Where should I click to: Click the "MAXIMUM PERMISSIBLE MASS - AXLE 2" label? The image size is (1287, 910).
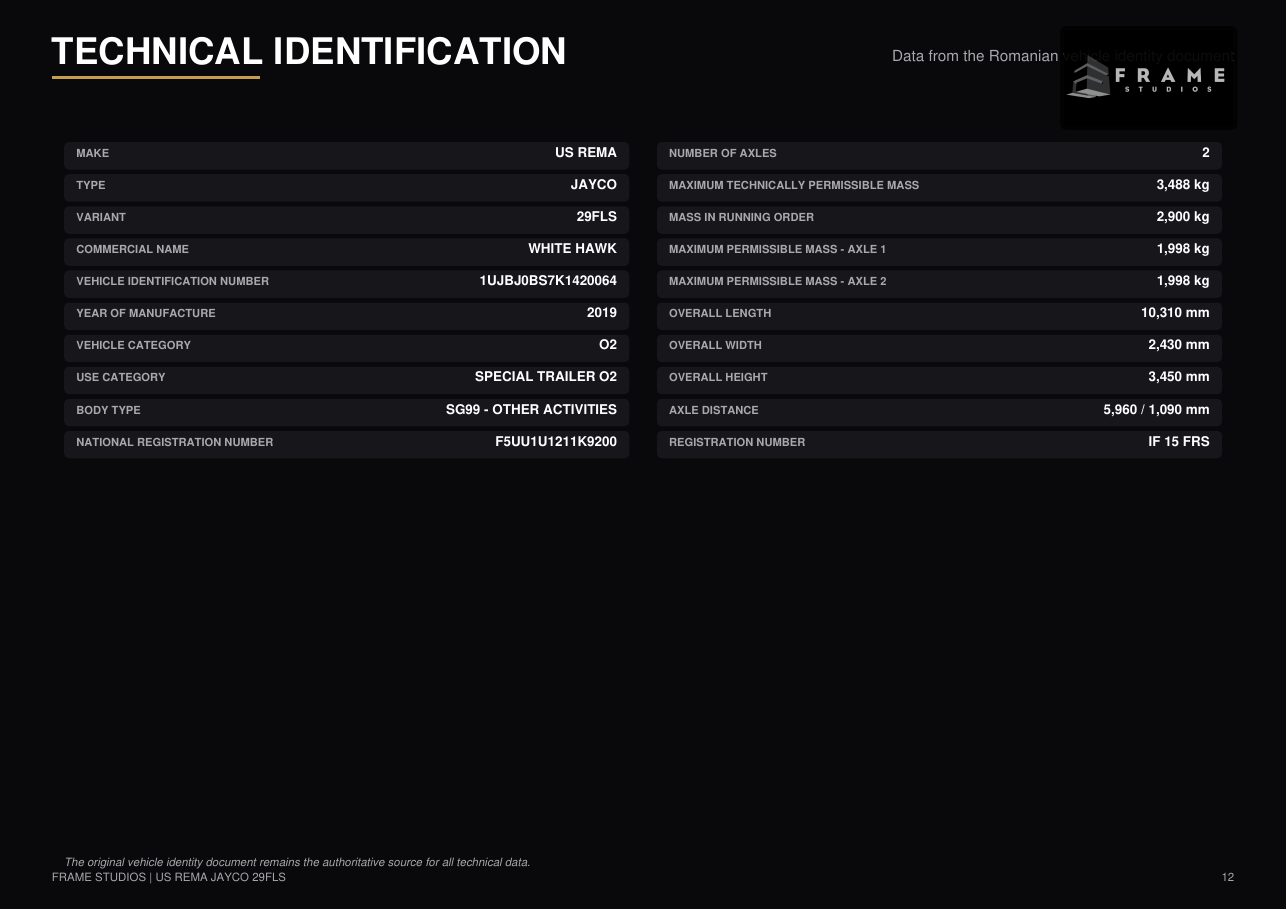coord(778,281)
